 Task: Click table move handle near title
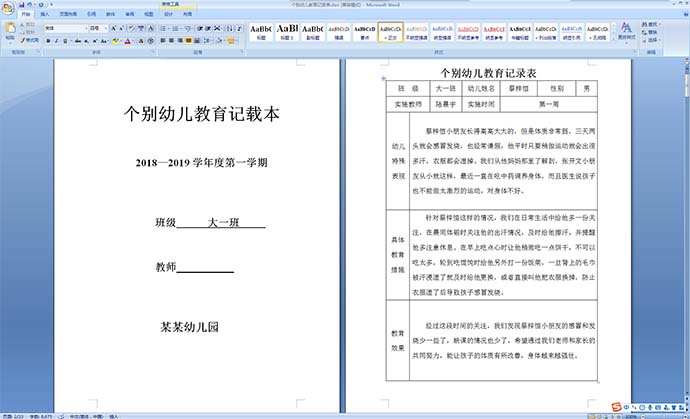[x=384, y=78]
